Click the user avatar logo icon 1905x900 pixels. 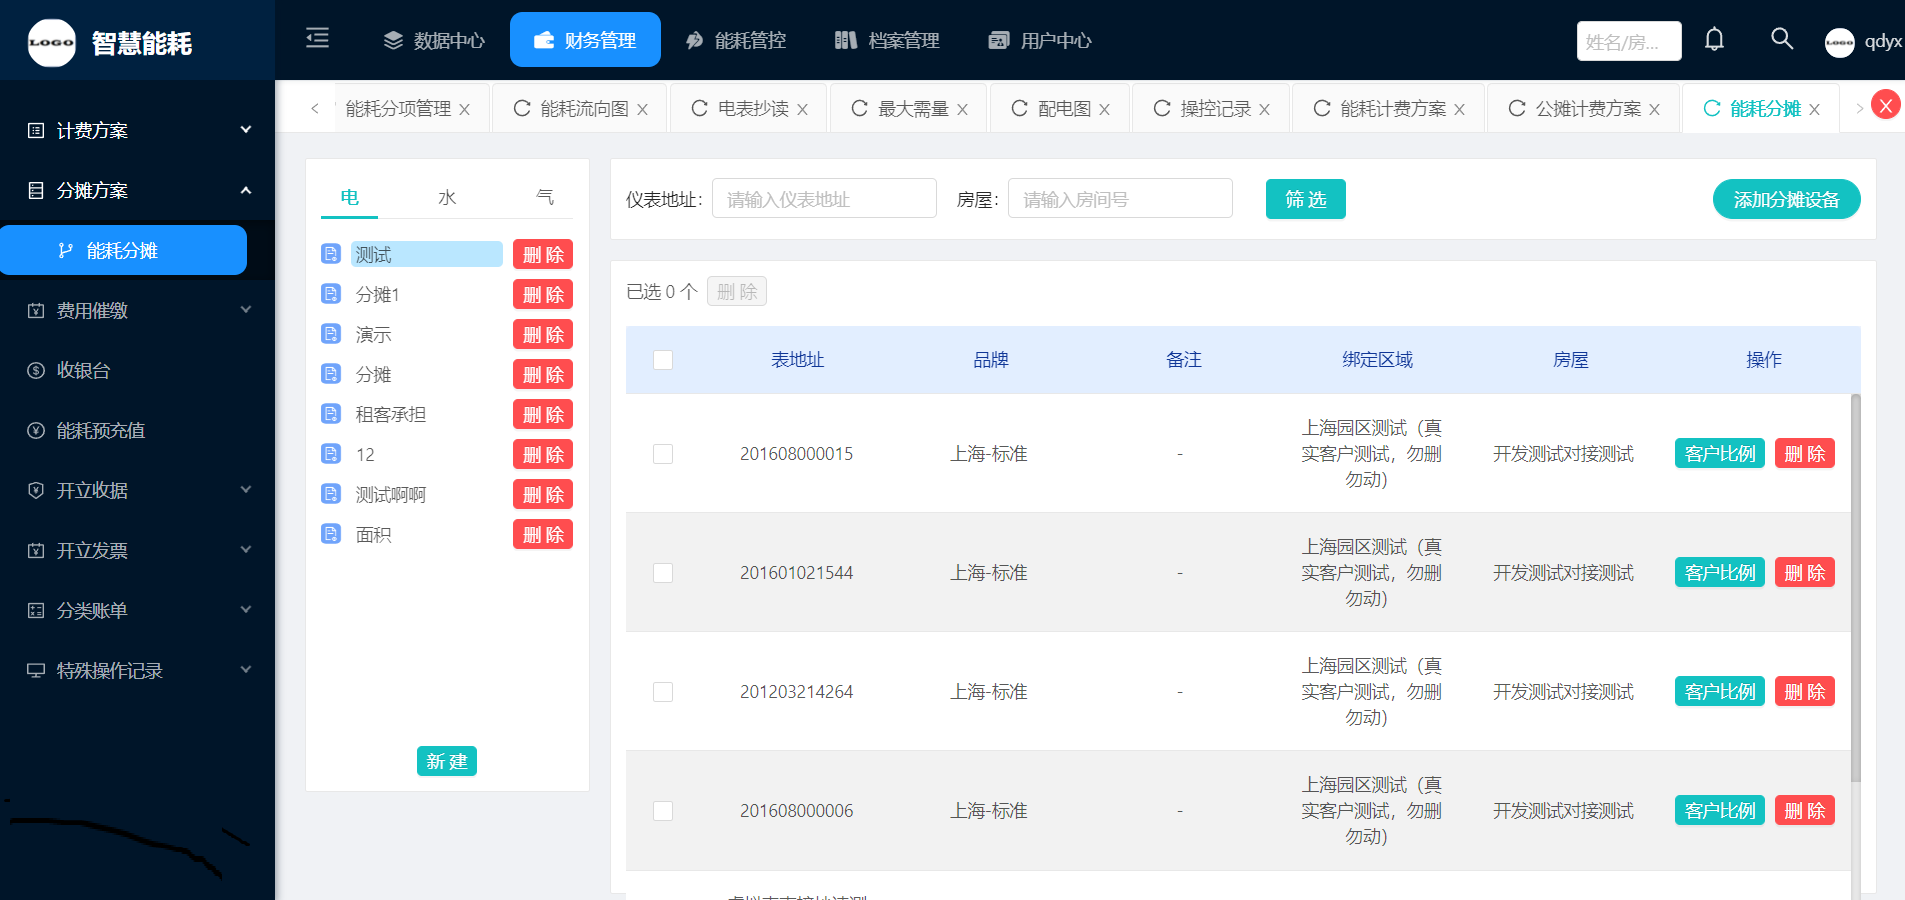(1839, 42)
